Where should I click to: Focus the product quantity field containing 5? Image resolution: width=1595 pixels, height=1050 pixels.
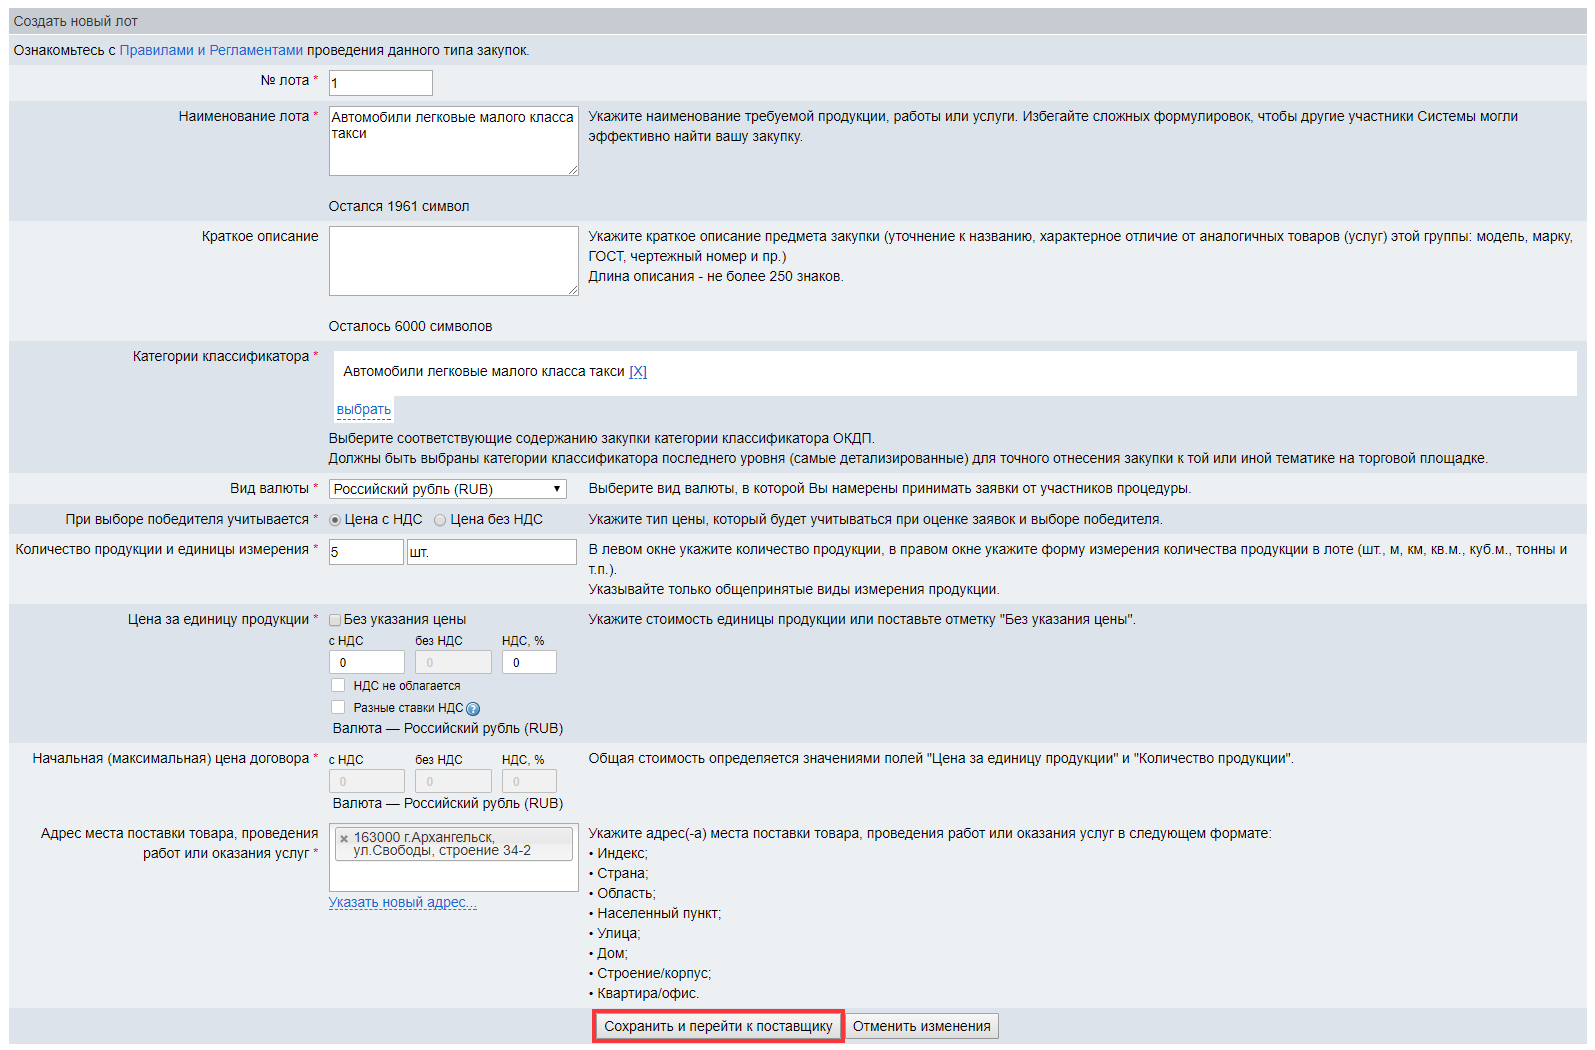366,552
